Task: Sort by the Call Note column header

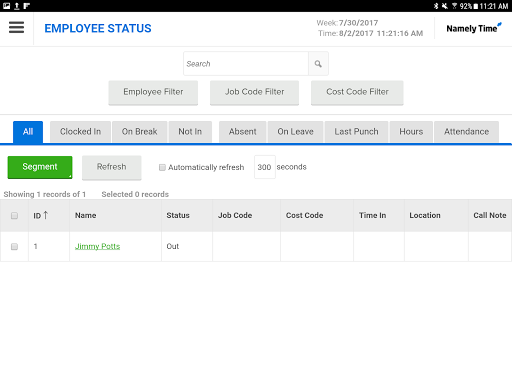Action: pyautogui.click(x=490, y=215)
